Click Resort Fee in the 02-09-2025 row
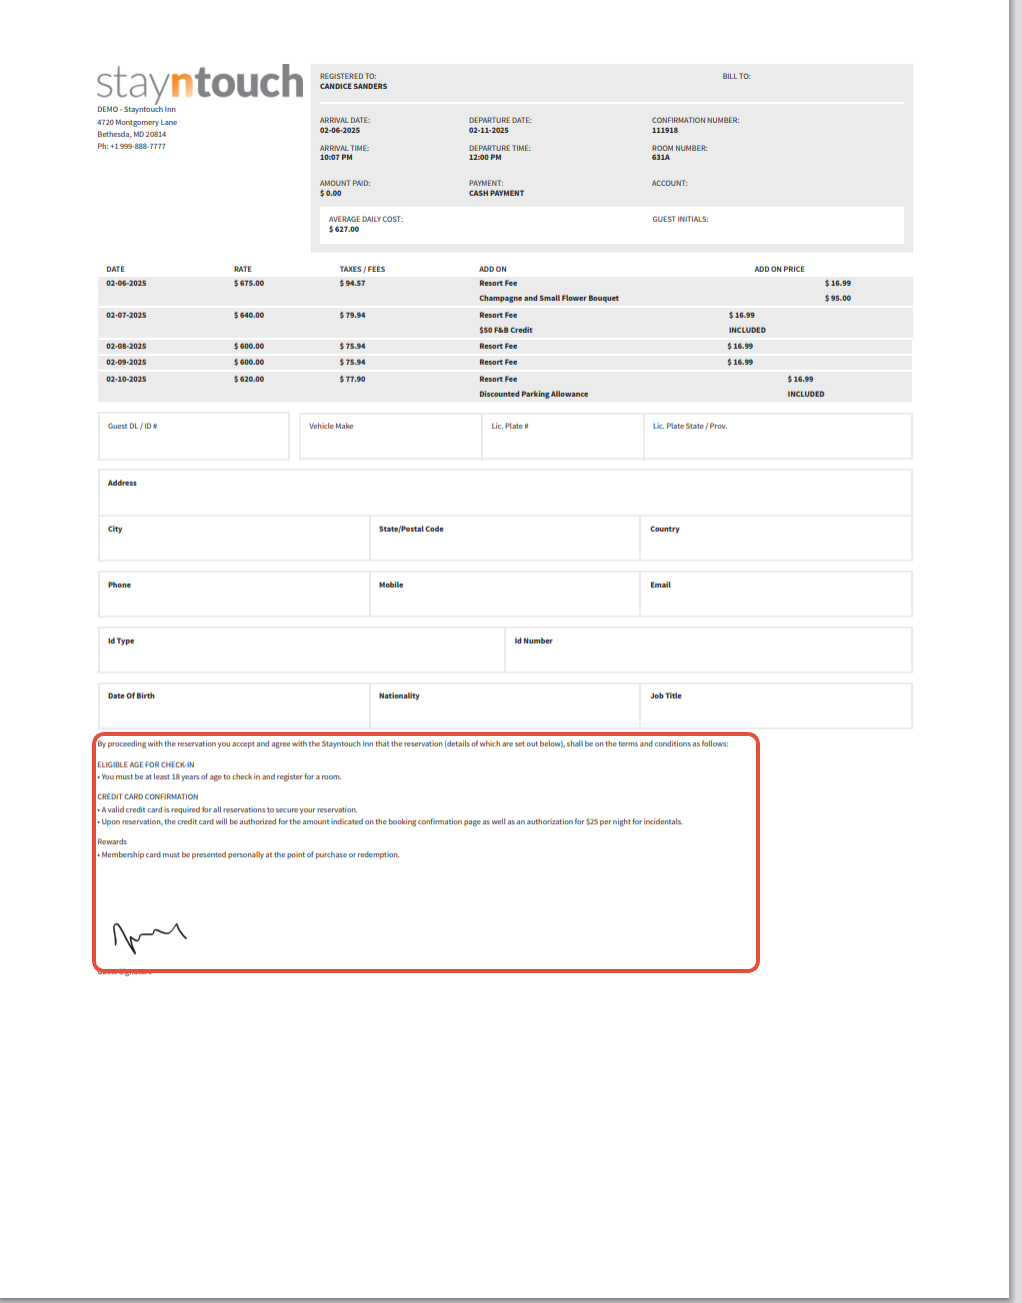The image size is (1022, 1303). (x=498, y=362)
